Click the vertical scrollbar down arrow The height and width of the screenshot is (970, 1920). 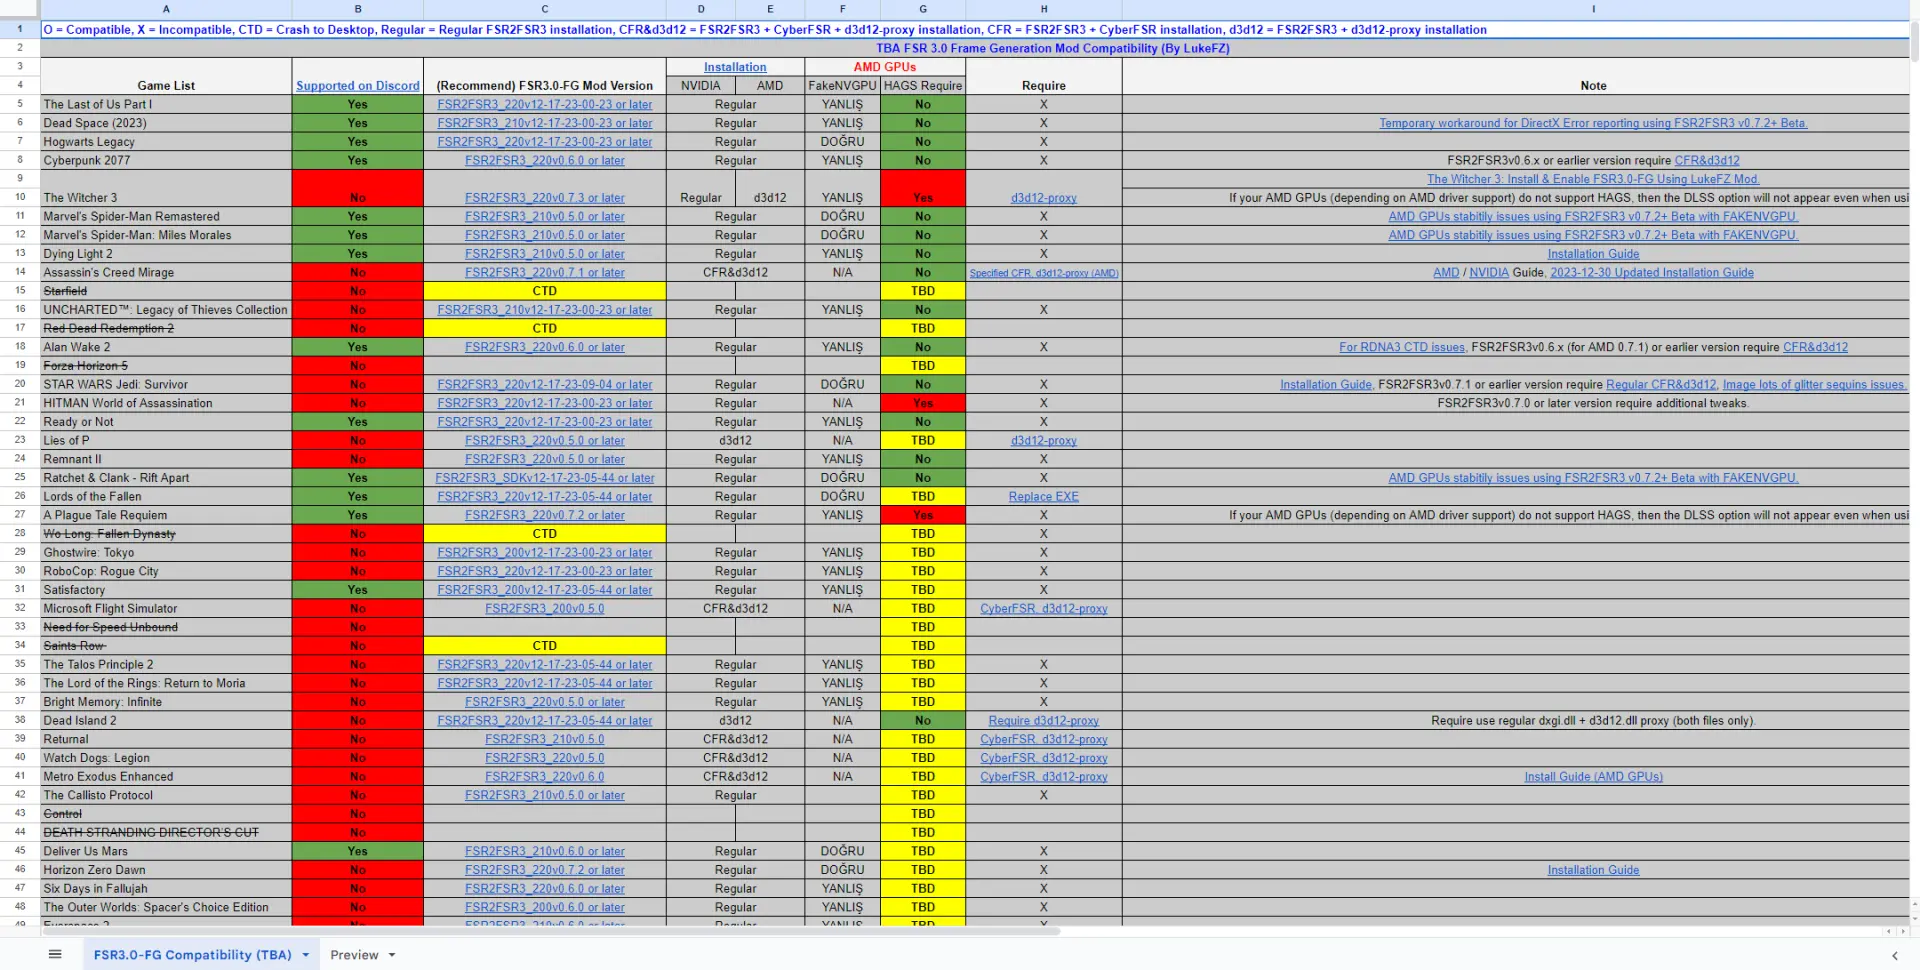click(1914, 916)
